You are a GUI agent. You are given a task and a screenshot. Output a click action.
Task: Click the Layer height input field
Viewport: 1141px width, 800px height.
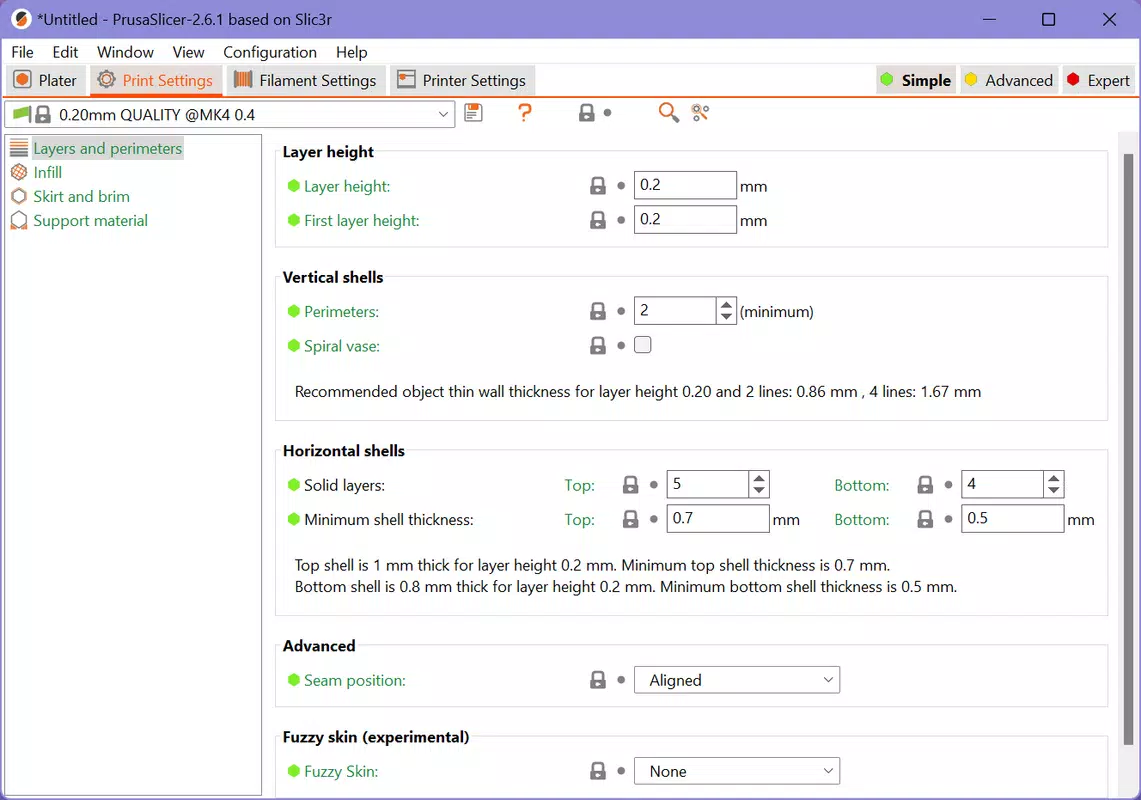[x=685, y=185]
